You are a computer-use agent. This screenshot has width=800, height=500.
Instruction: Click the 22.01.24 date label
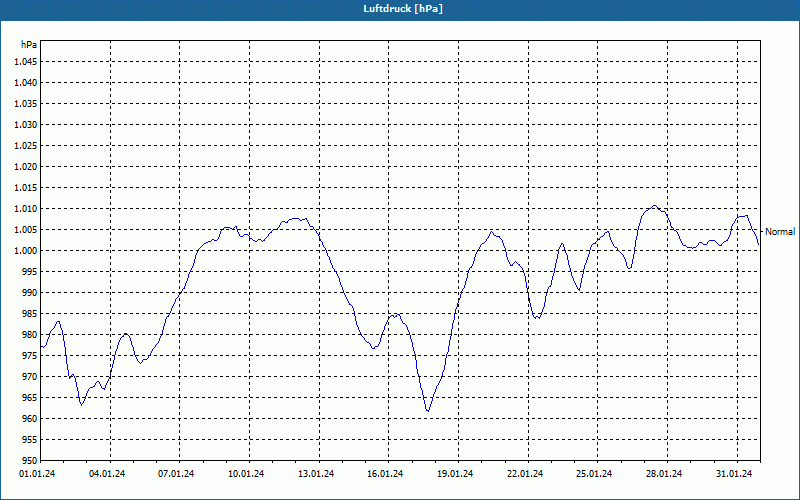click(x=525, y=474)
